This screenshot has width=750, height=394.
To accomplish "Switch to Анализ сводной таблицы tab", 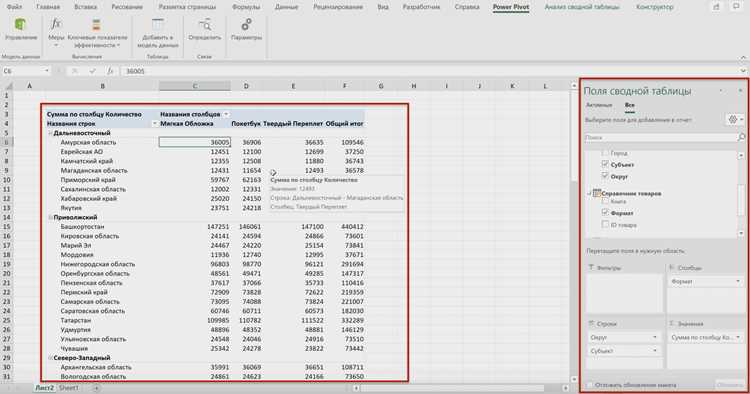I will (582, 7).
